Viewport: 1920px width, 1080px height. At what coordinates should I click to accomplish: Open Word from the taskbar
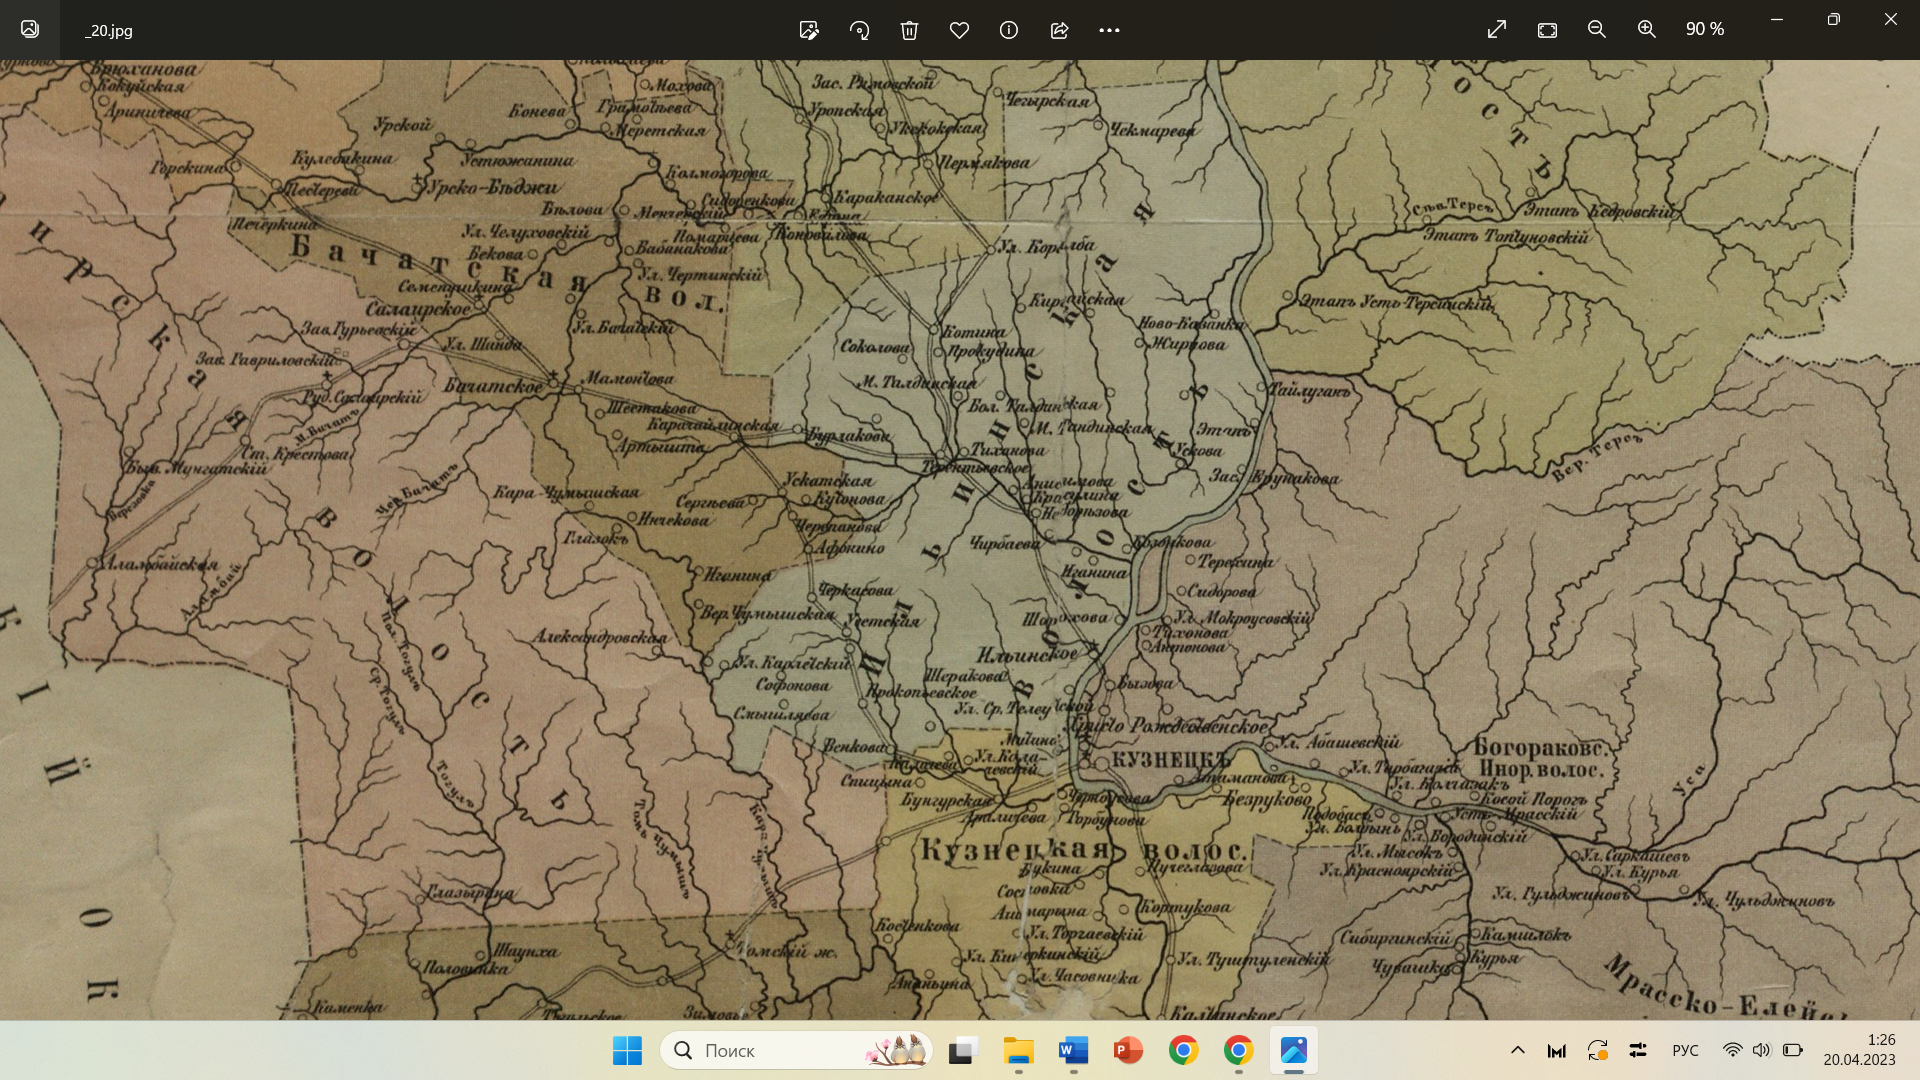[x=1073, y=1050]
